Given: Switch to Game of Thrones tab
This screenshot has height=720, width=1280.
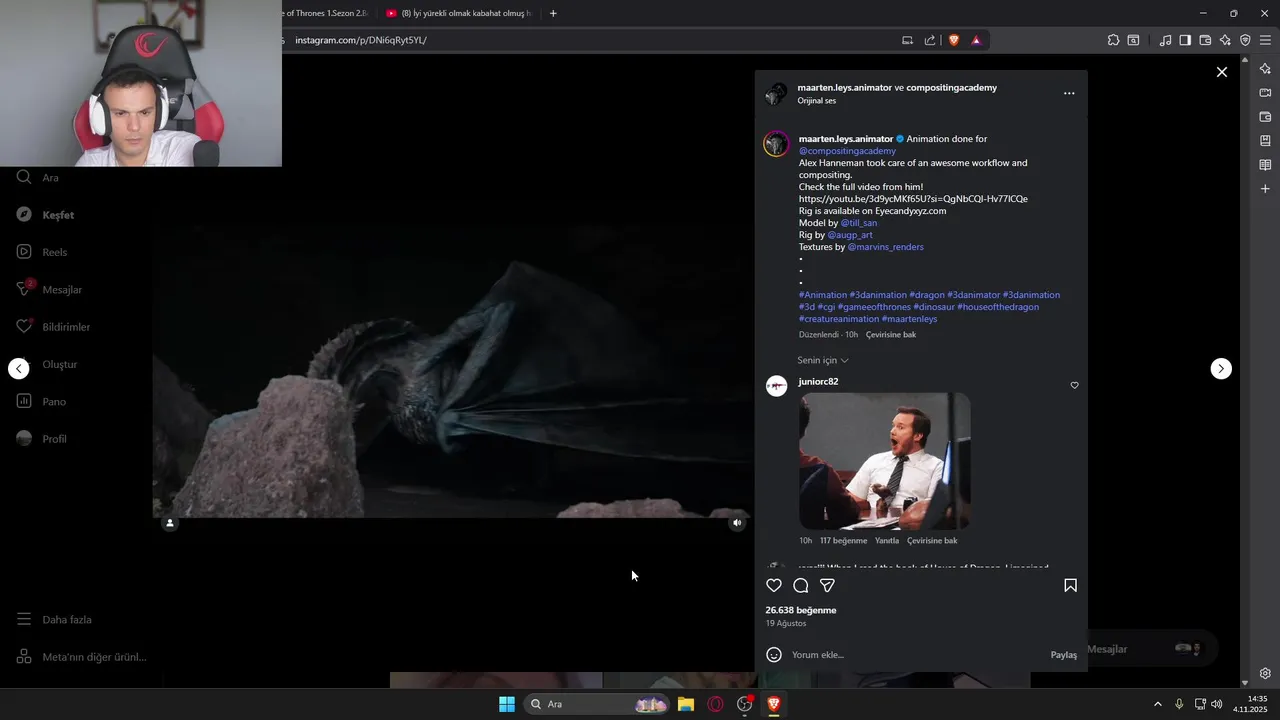Looking at the screenshot, I should pyautogui.click(x=325, y=13).
